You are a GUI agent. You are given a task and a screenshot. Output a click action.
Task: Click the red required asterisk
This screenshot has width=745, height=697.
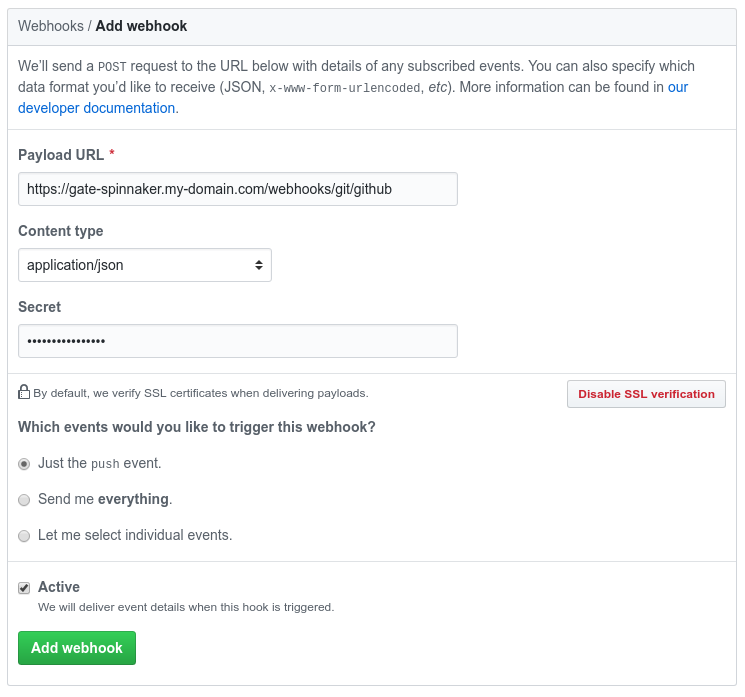[112, 155]
